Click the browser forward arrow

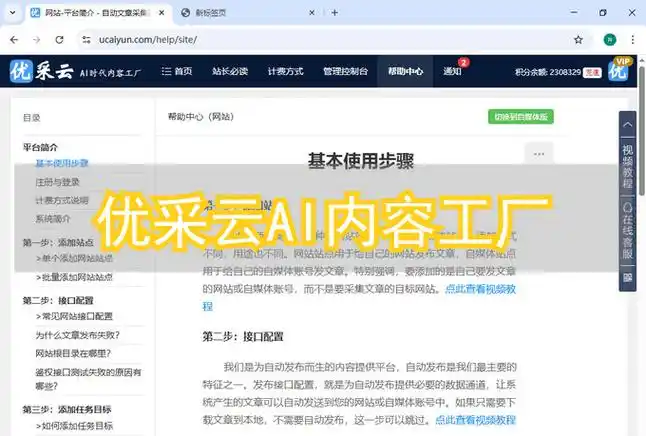[x=37, y=40]
